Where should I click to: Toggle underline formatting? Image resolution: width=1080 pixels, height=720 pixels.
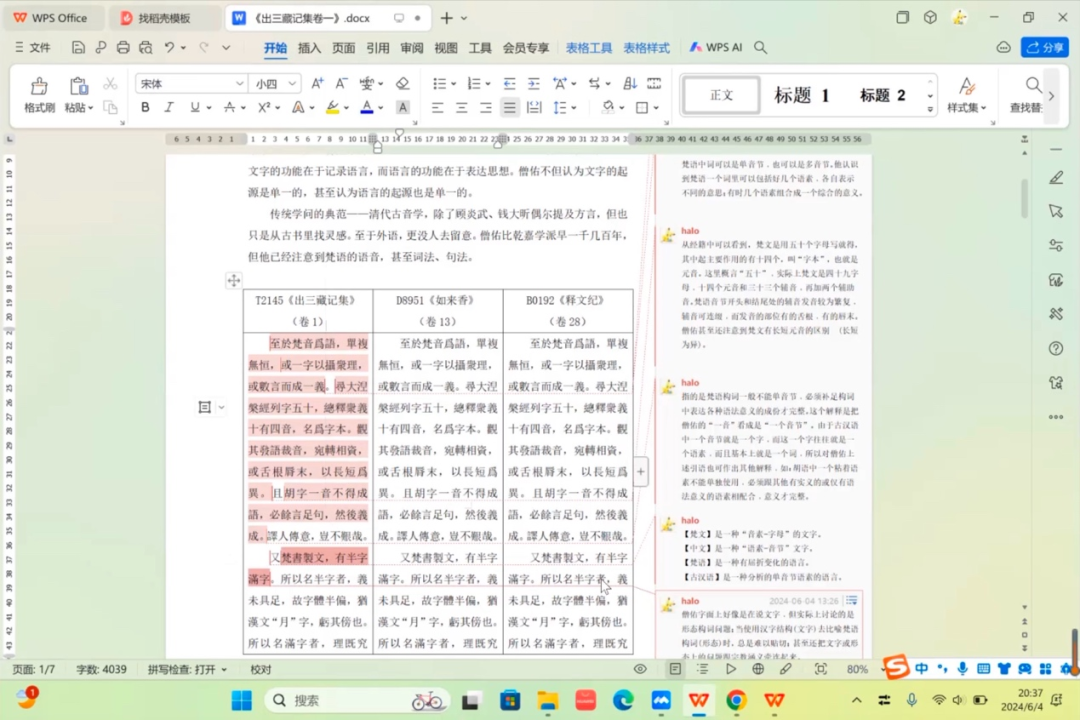[x=195, y=107]
